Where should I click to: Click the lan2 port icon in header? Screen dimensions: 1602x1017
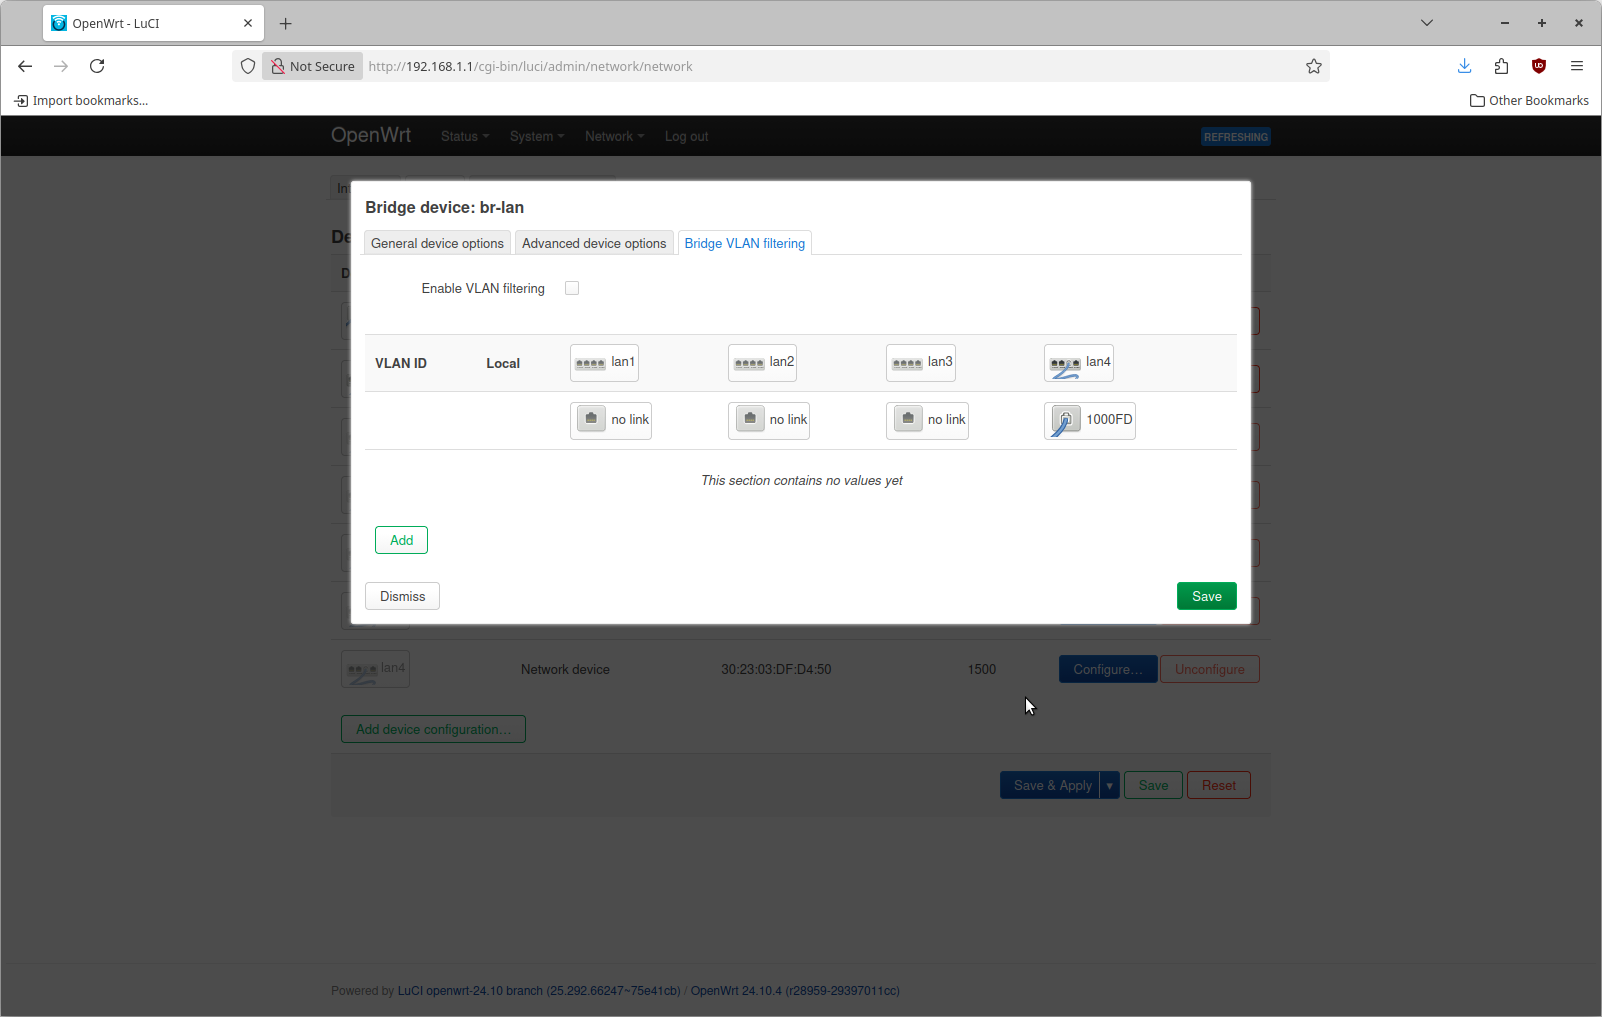click(748, 363)
